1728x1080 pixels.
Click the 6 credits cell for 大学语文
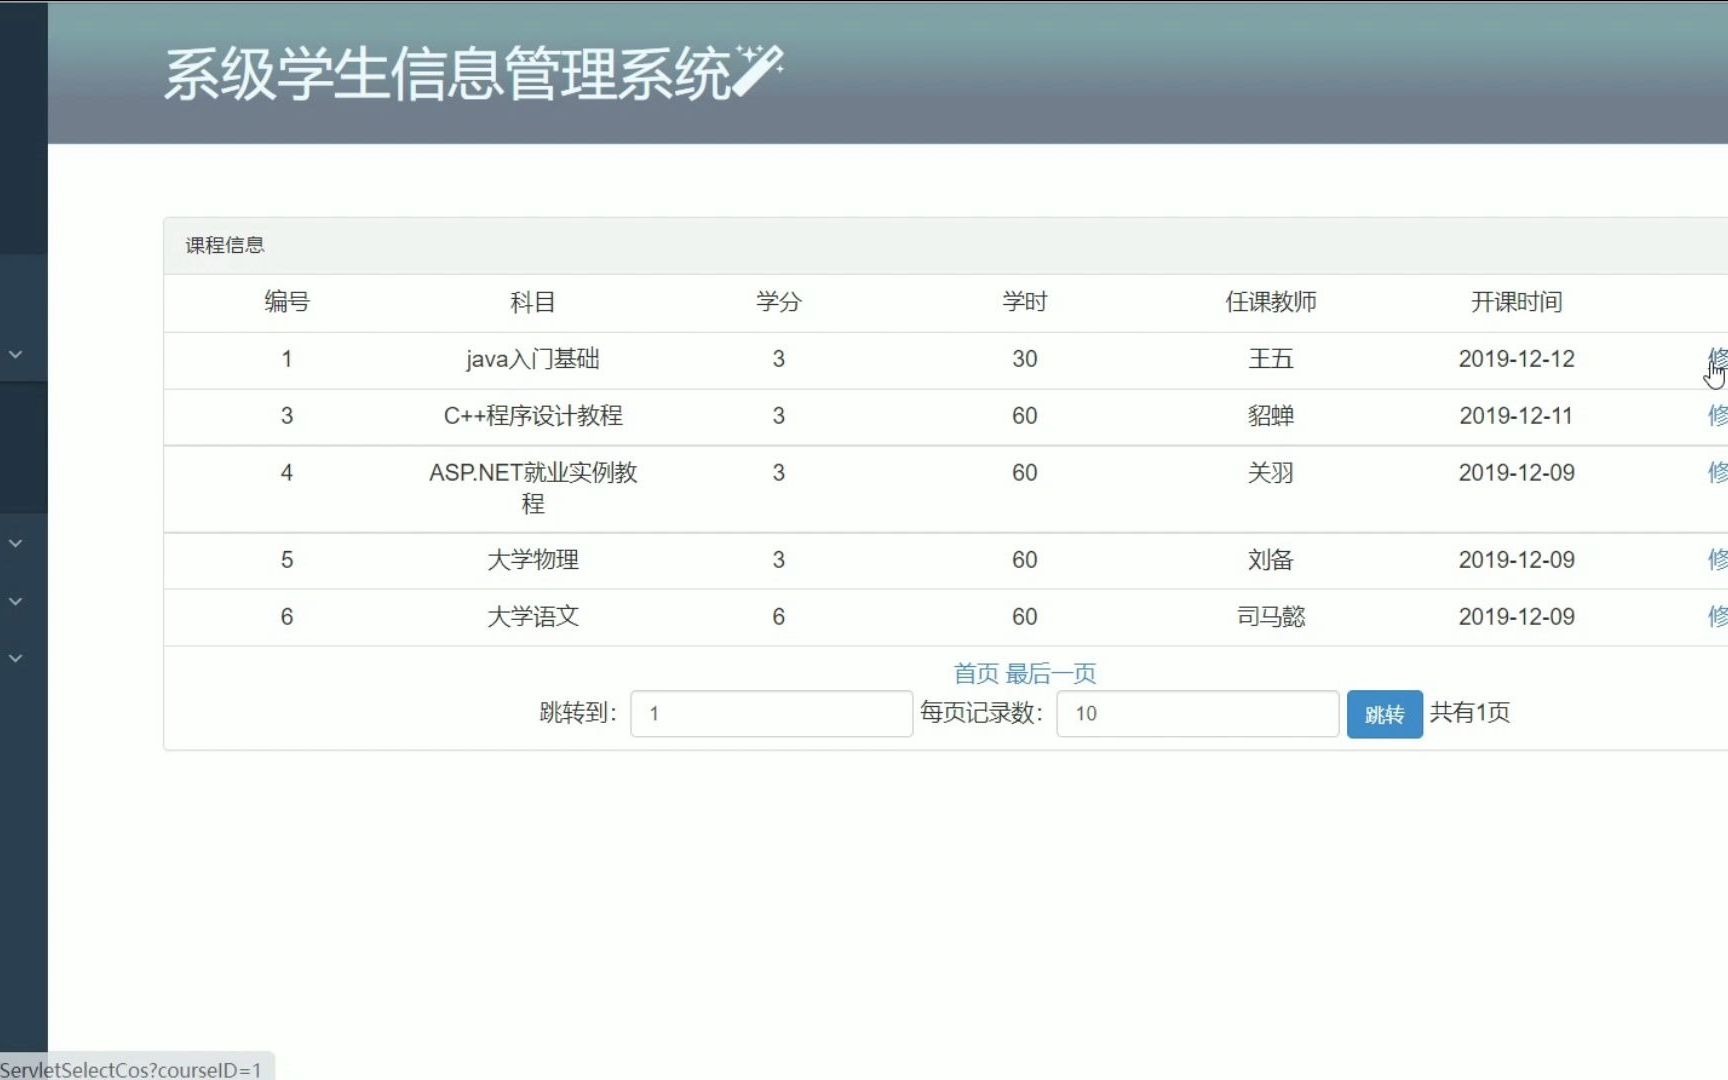point(779,617)
